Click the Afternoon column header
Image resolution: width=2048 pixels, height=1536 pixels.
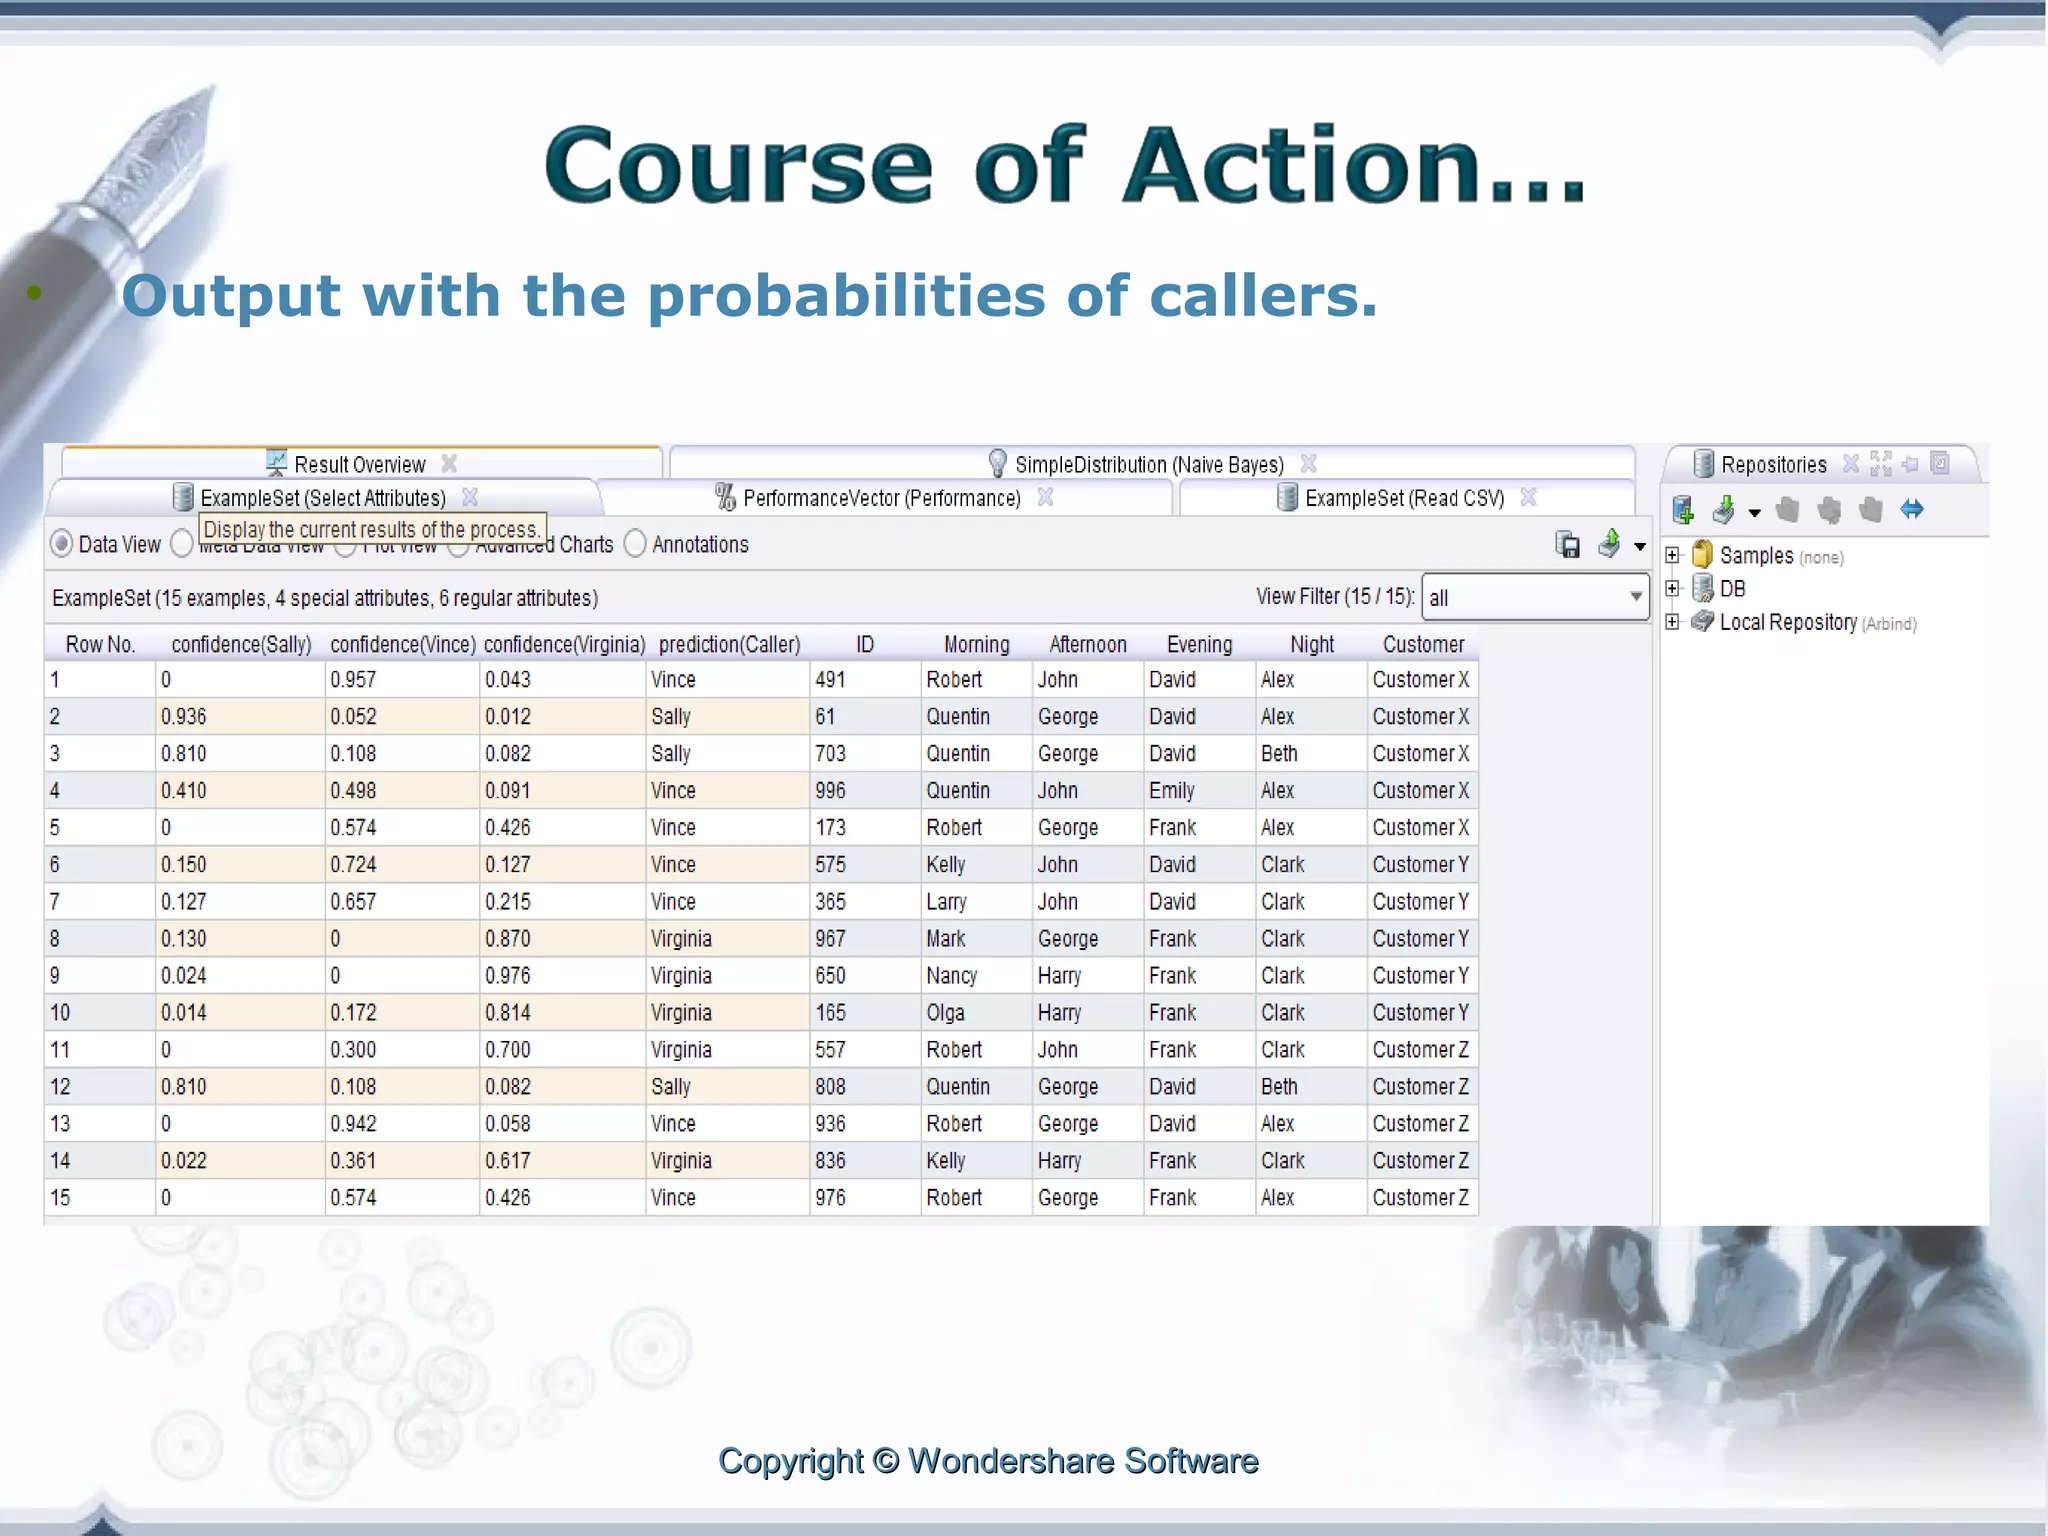pos(1088,644)
